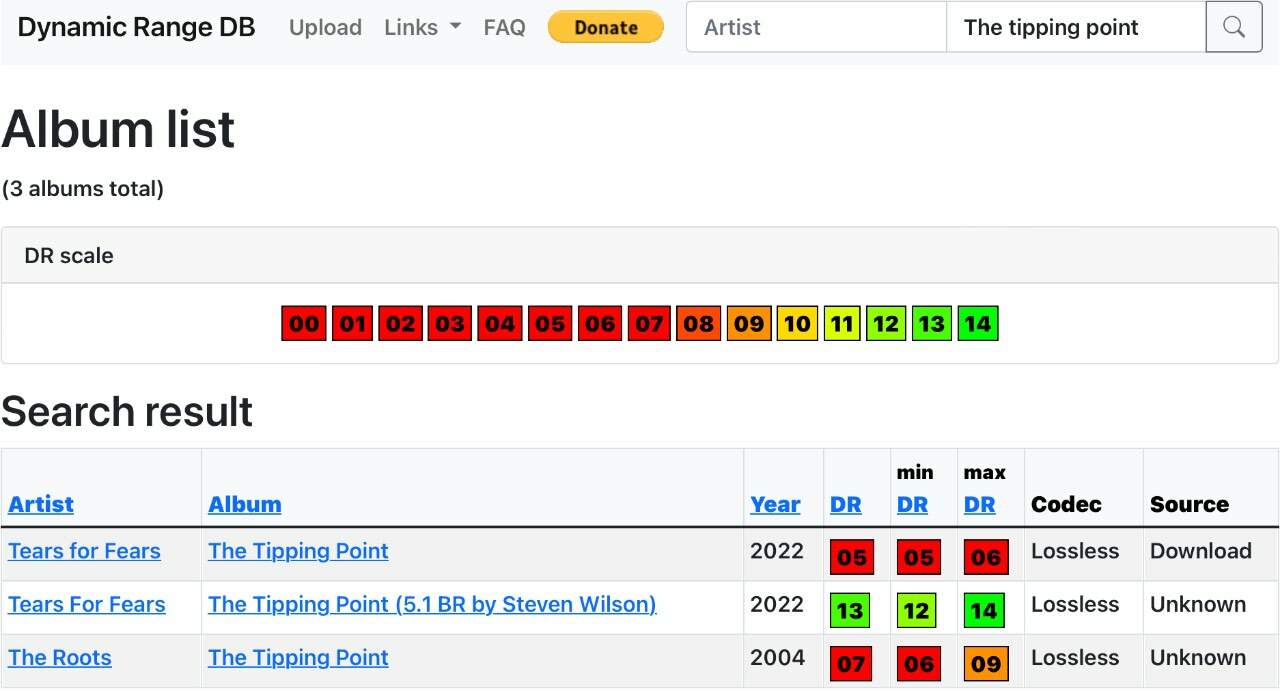Sort results by Album column
Image resolution: width=1280 pixels, height=691 pixels.
point(245,504)
